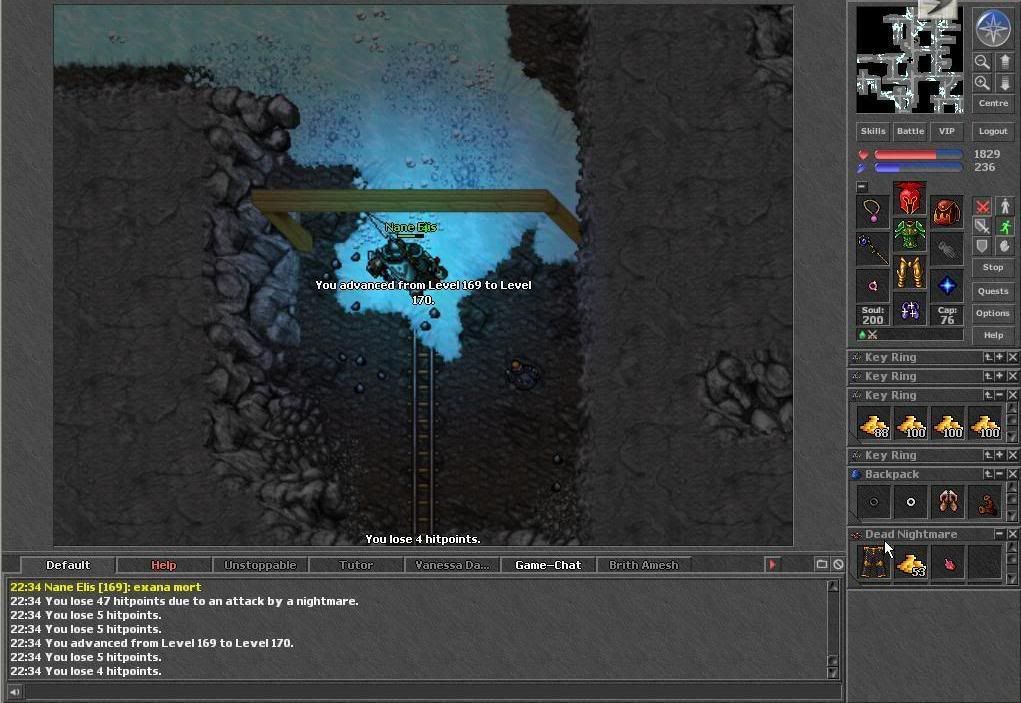1021x703 pixels.
Task: Select the wand weapon slot
Action: (x=873, y=248)
